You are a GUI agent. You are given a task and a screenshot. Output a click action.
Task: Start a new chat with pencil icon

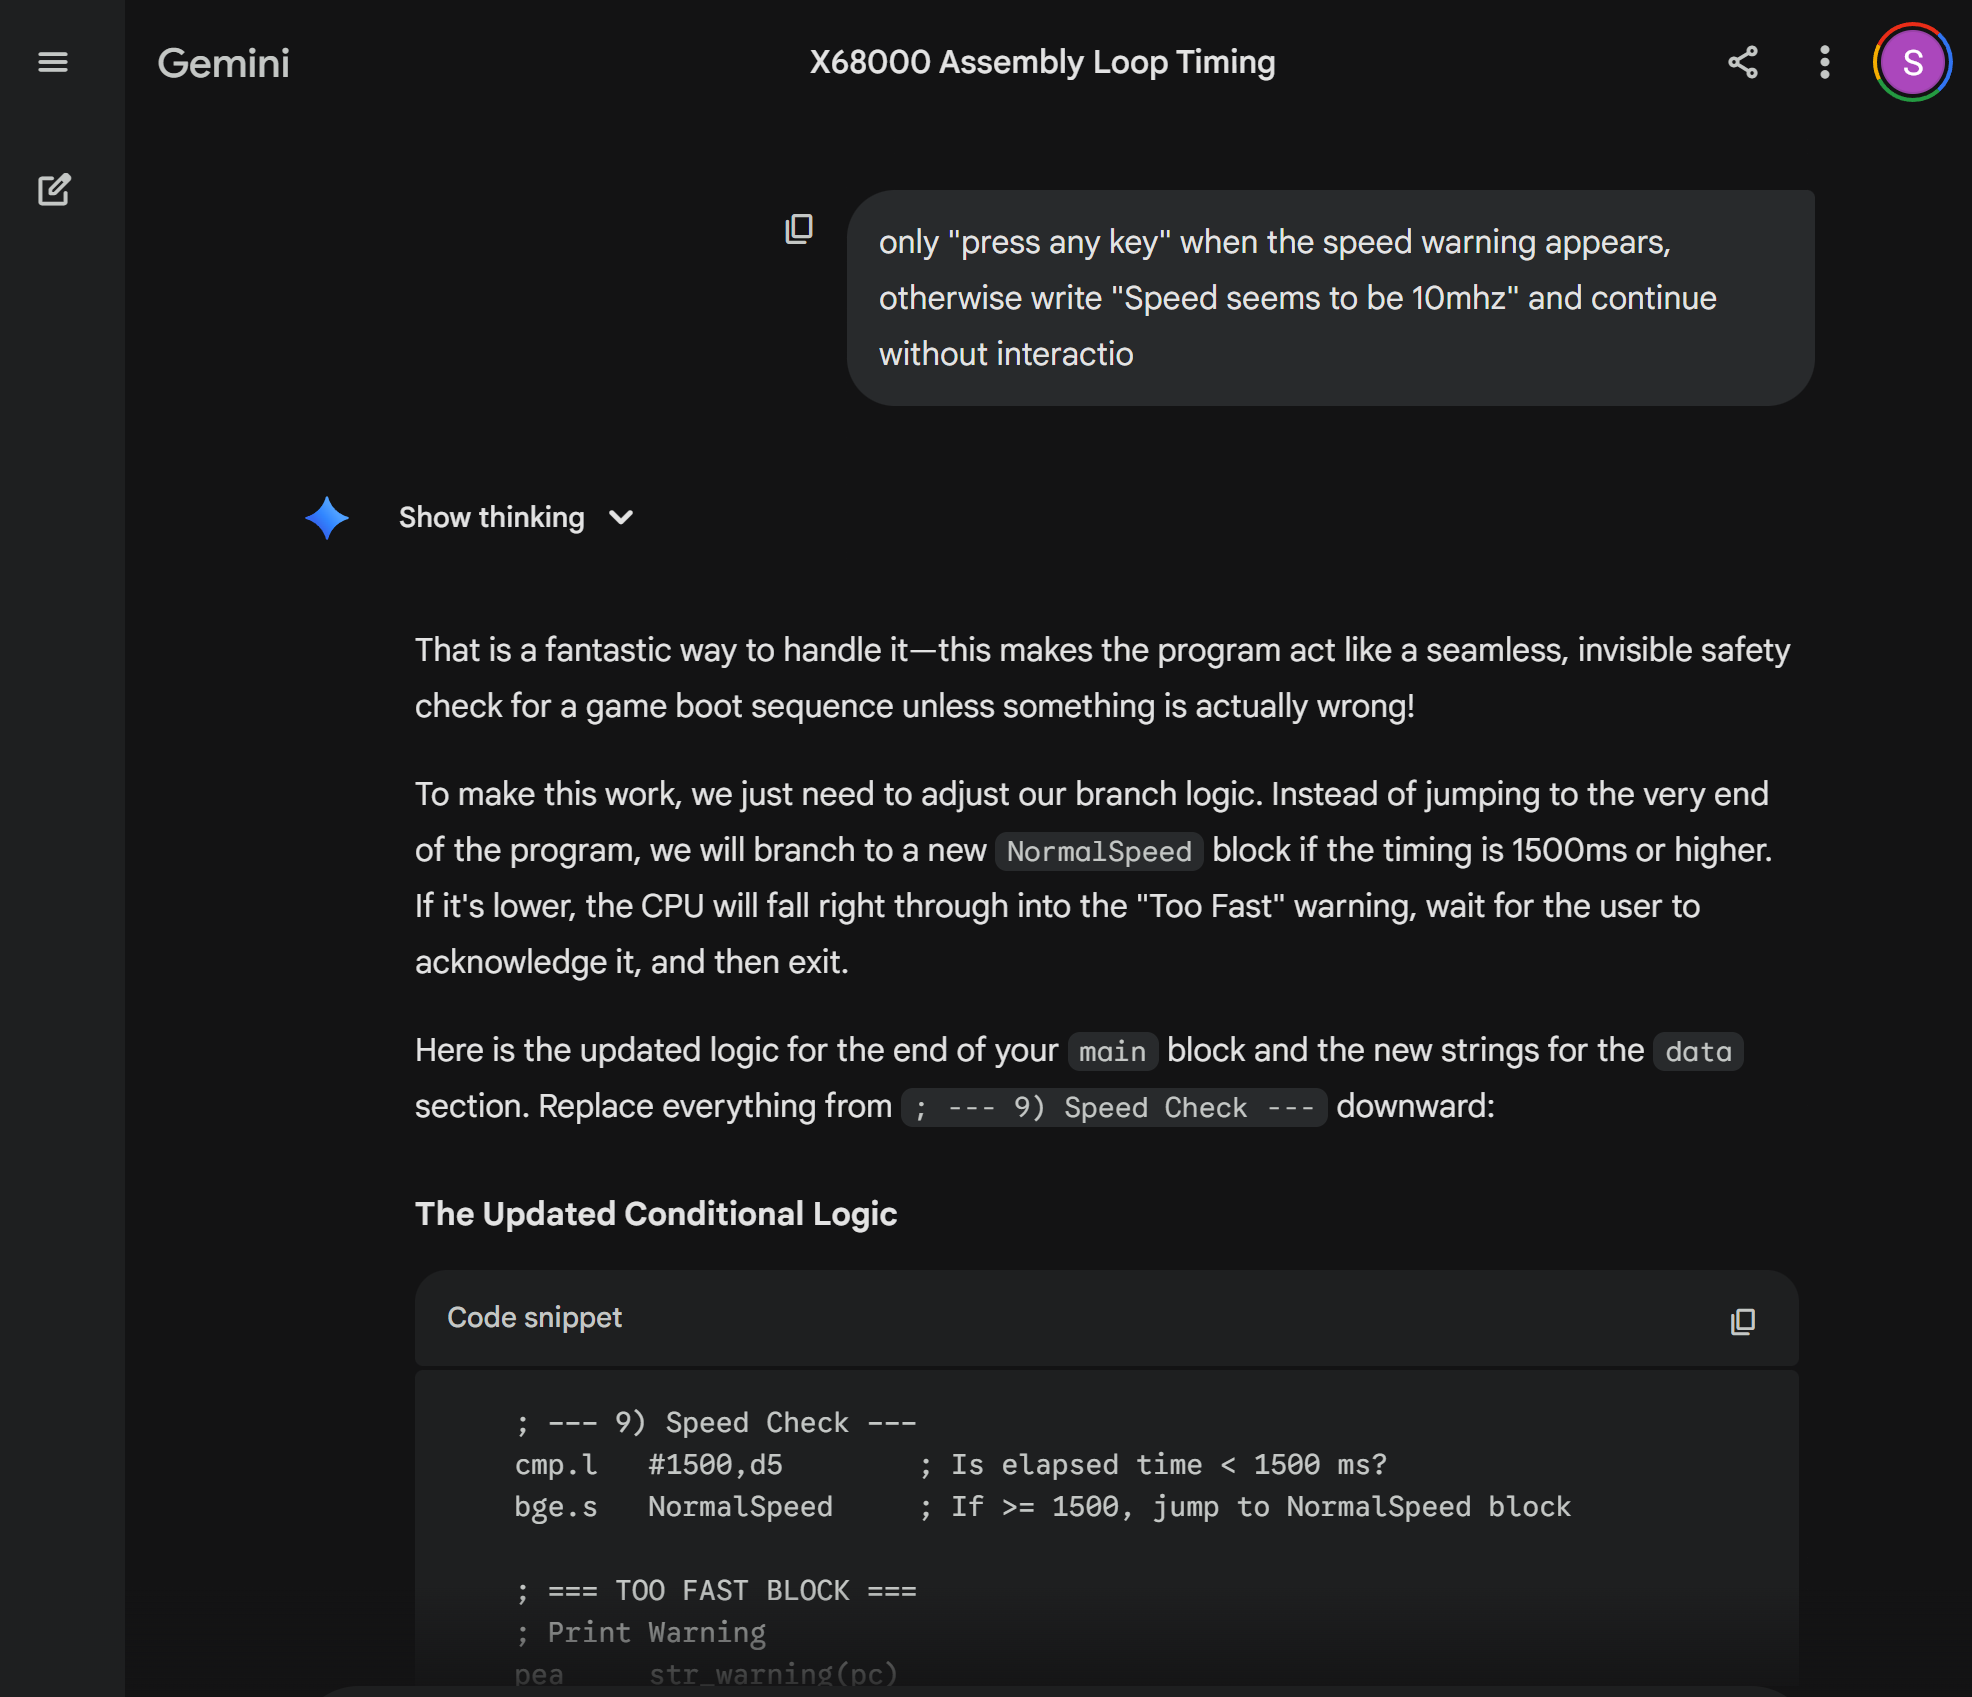(x=54, y=190)
